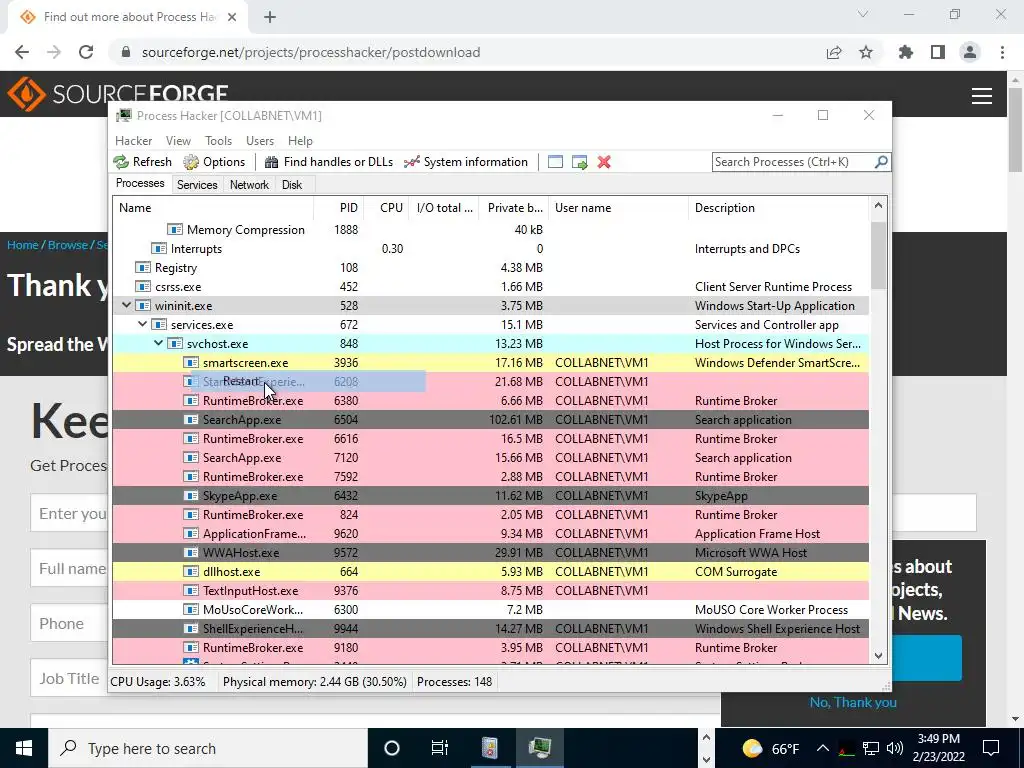Switch to the Network tab
The width and height of the screenshot is (1024, 768).
click(249, 185)
